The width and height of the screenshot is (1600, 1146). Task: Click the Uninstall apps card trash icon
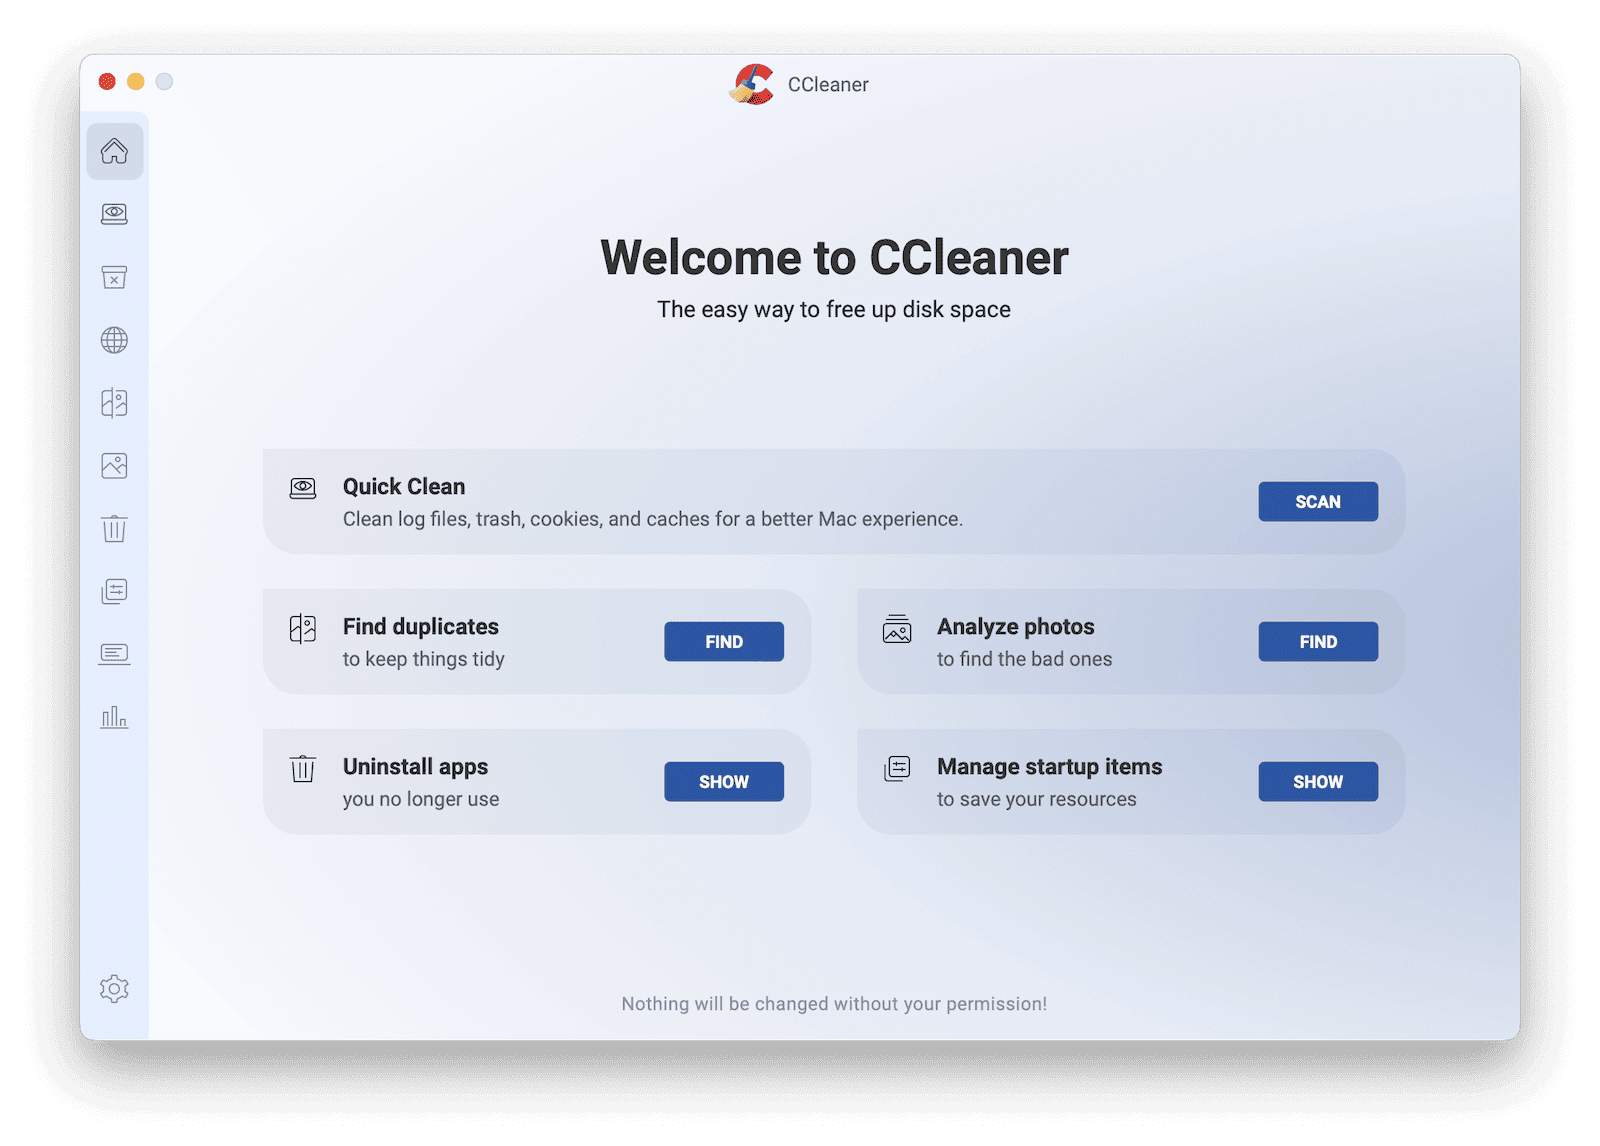[x=303, y=768]
